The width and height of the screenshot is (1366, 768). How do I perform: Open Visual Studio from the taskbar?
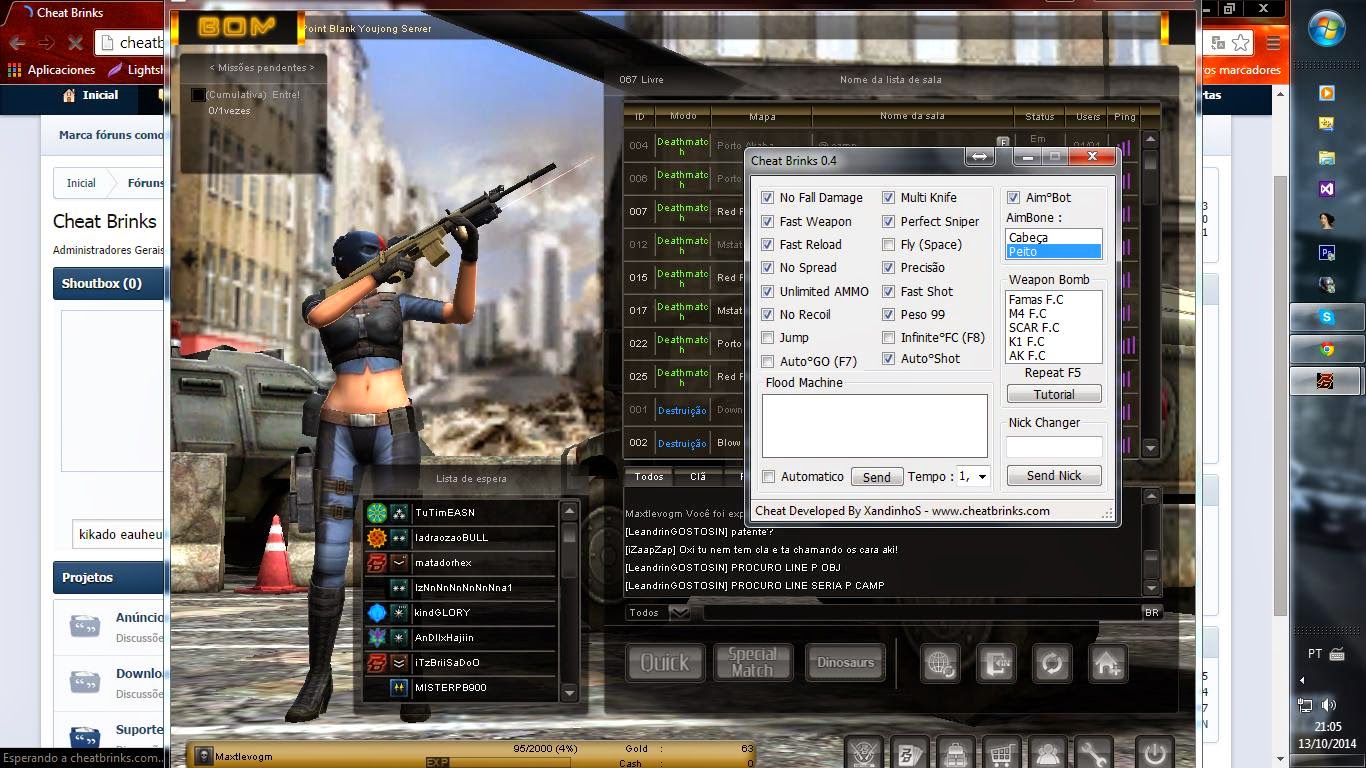pyautogui.click(x=1327, y=187)
